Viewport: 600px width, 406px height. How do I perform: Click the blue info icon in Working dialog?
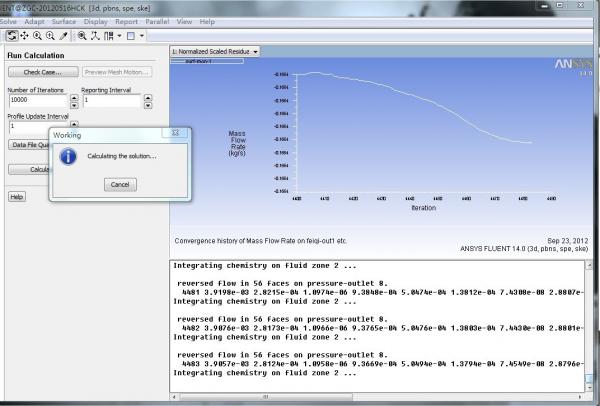(68, 157)
